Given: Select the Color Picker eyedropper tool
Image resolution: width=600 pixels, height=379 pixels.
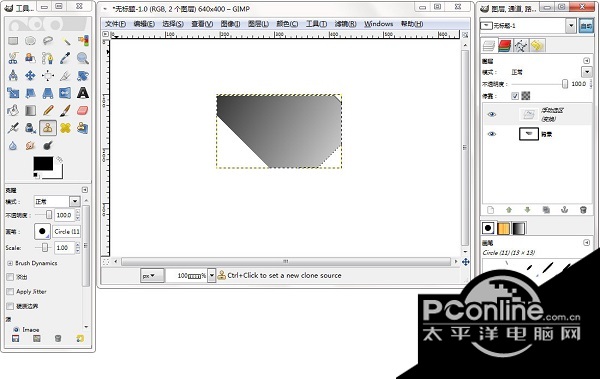Looking at the screenshot, I should pos(65,58).
